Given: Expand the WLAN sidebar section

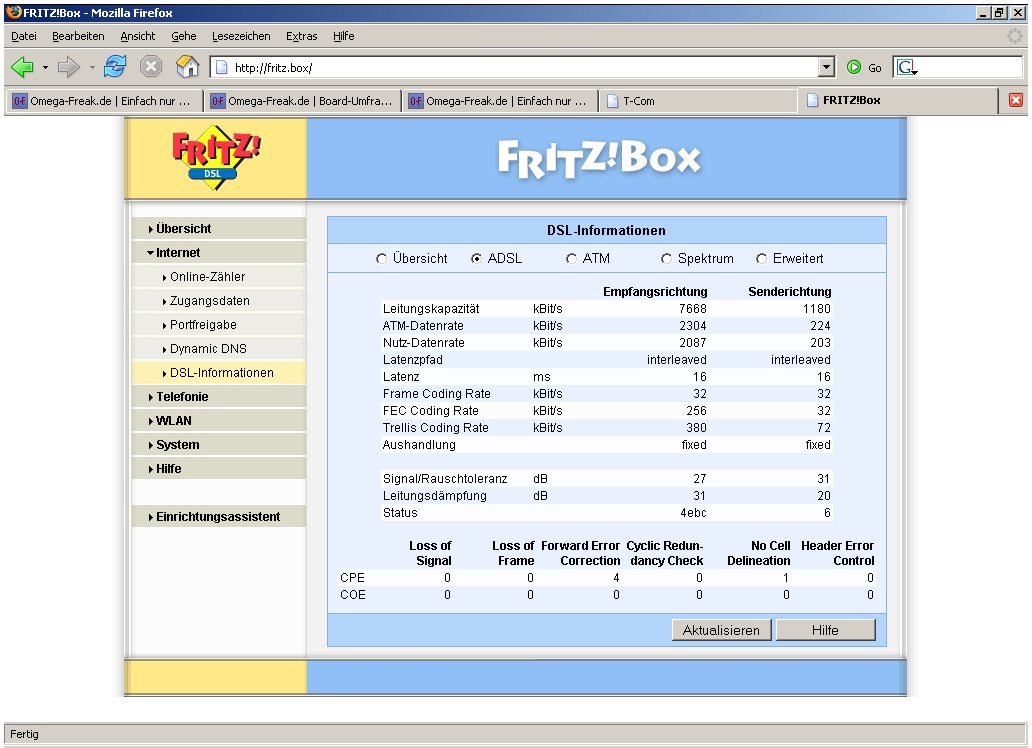Looking at the screenshot, I should pos(219,421).
